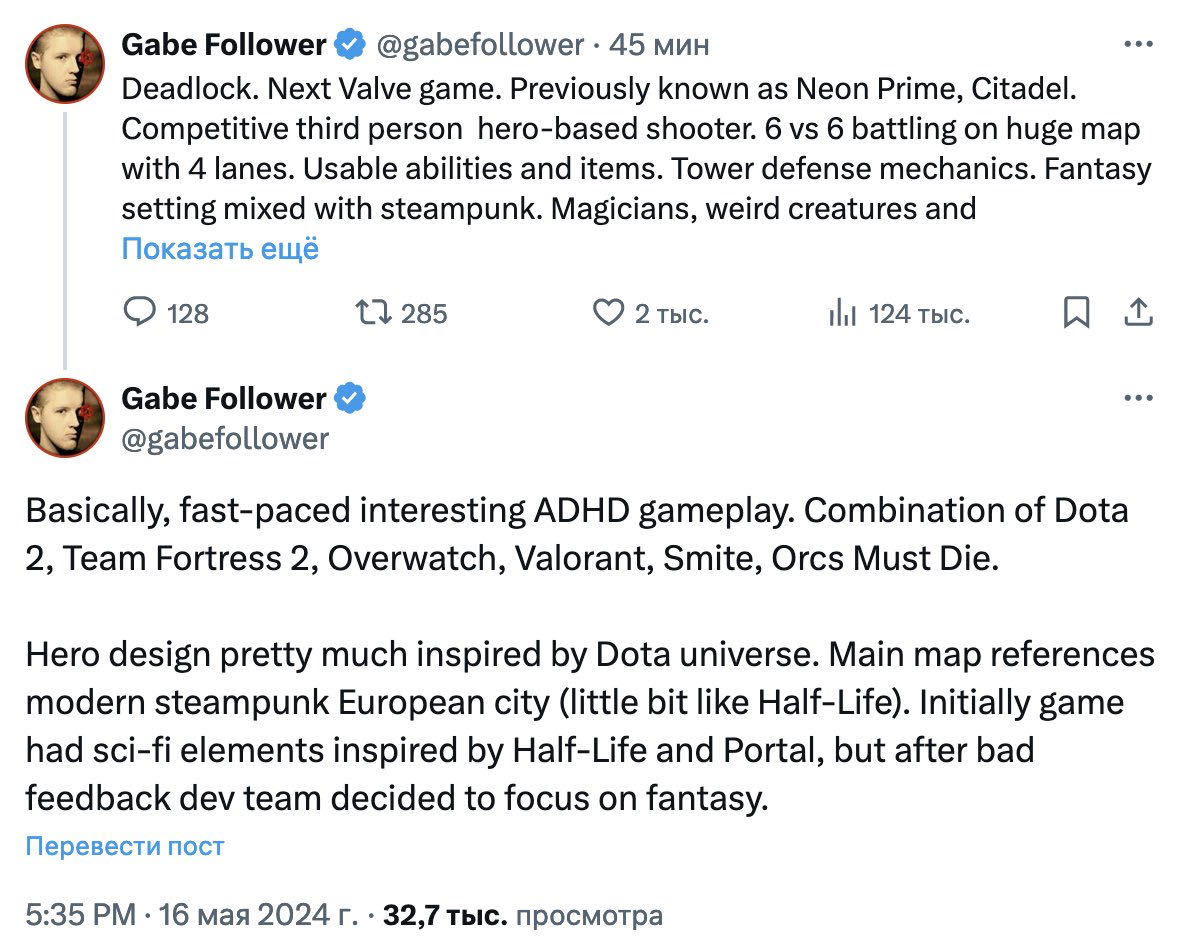Click the verified badge on the first tweet
The image size is (1182, 948).
[350, 44]
